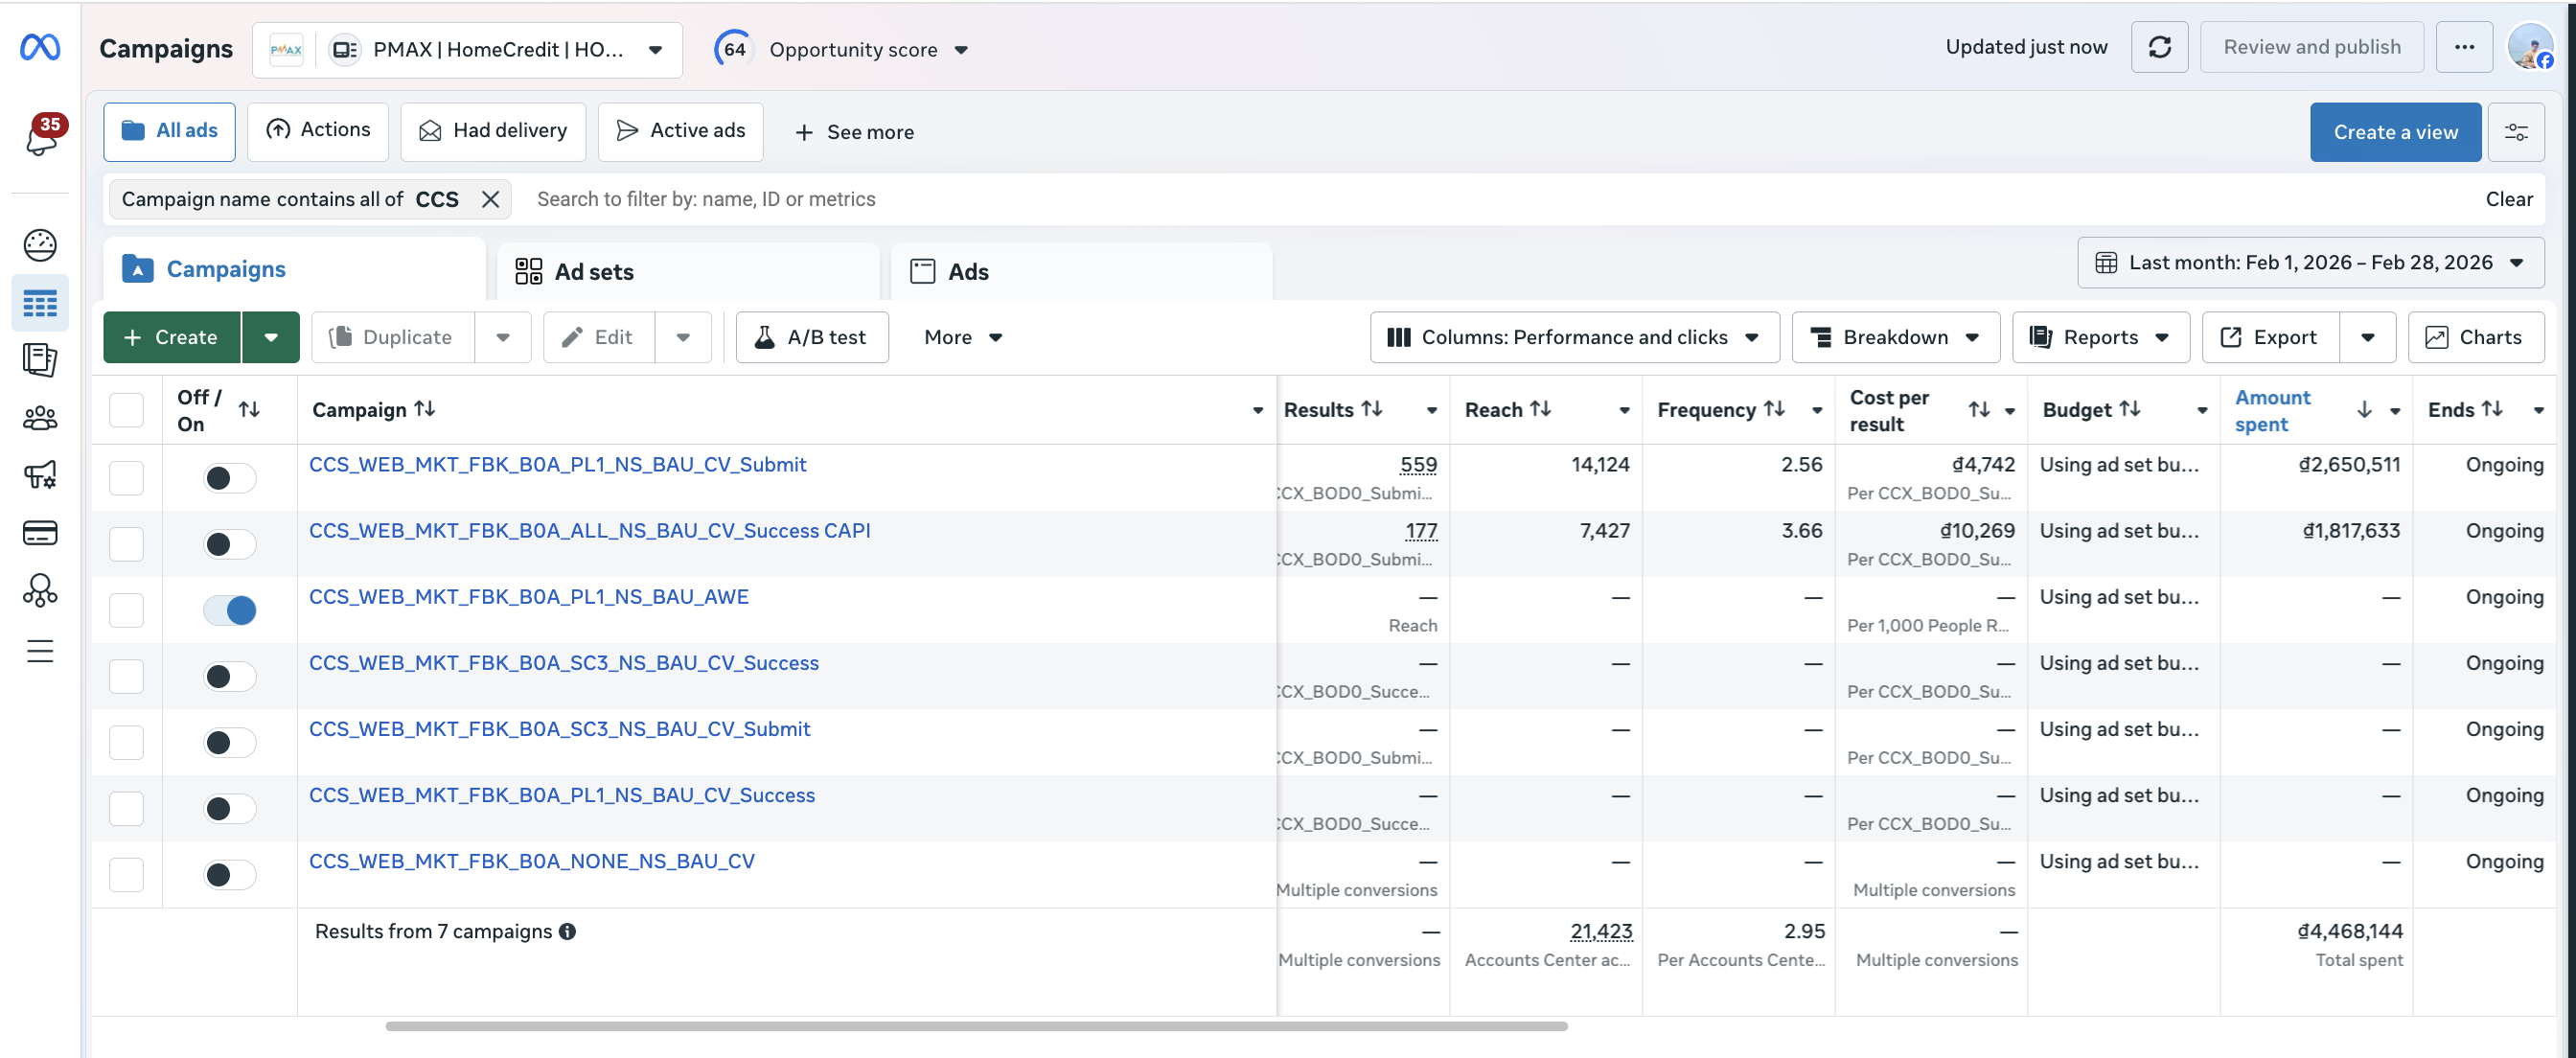2576x1058 pixels.
Task: Open Audiences people icon in sidebar
Action: click(x=40, y=418)
